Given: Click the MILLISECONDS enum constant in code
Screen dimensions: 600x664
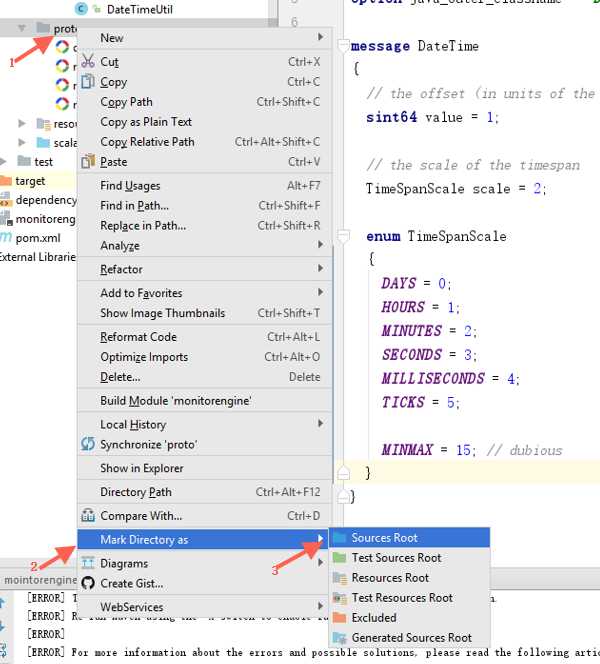Looking at the screenshot, I should tap(432, 378).
